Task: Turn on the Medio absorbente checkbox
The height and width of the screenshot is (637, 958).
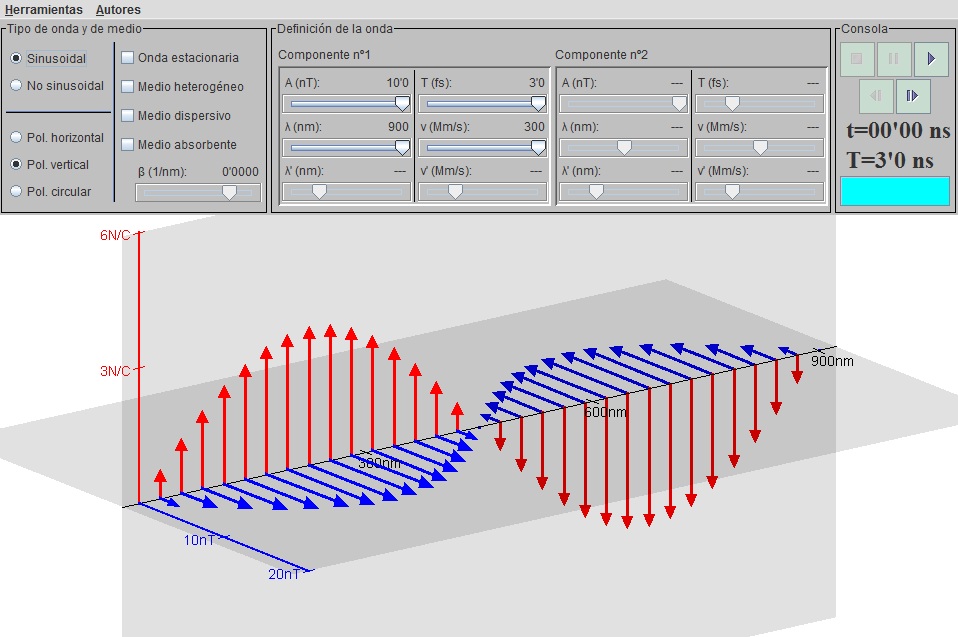Action: [x=128, y=145]
